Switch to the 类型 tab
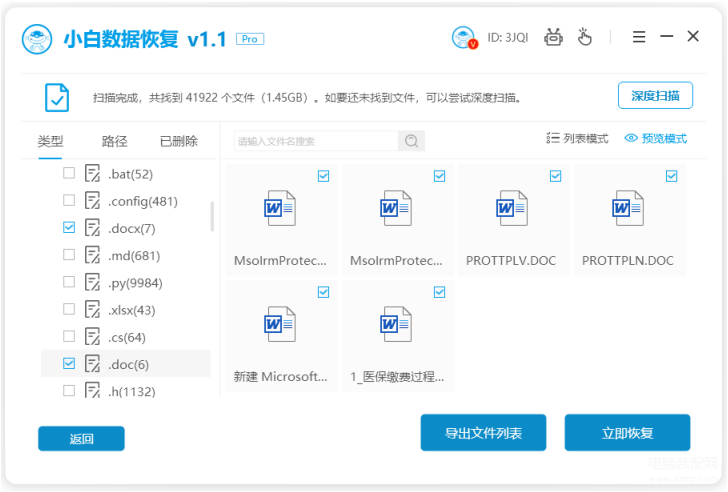Viewport: 728px width, 492px height. [x=50, y=141]
